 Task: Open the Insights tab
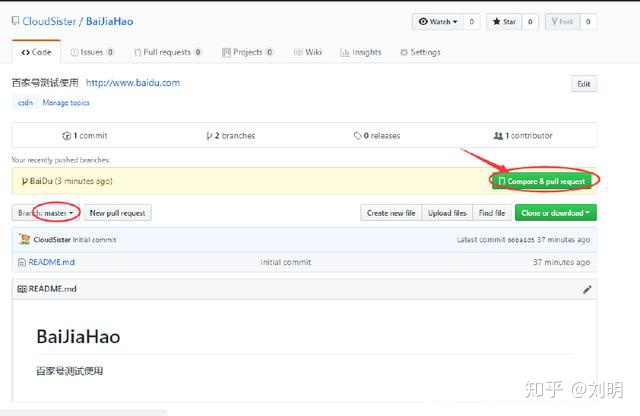(x=360, y=52)
